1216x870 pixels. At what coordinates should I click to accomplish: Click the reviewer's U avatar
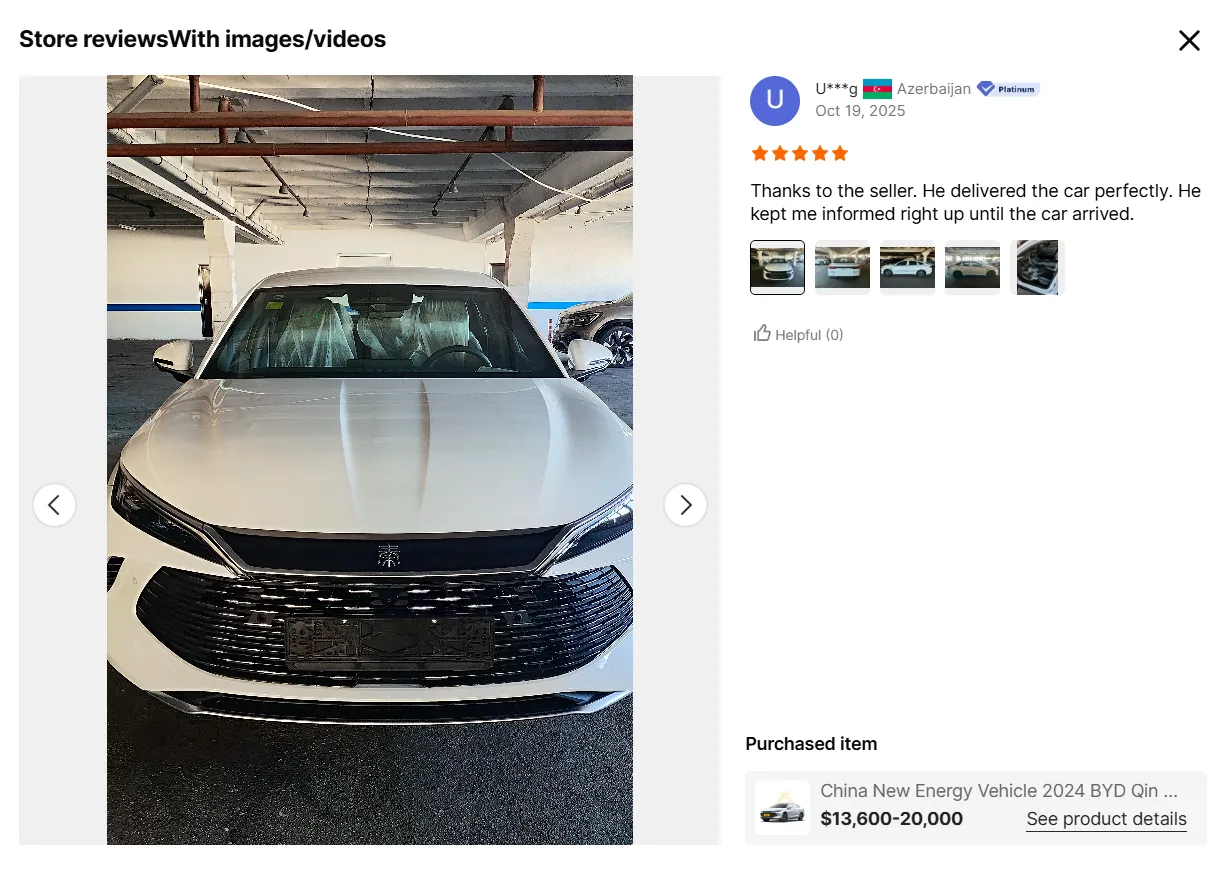[x=774, y=101]
